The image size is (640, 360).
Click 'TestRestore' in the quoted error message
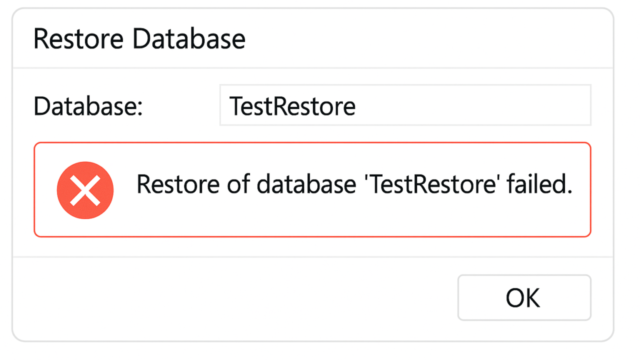(x=433, y=184)
